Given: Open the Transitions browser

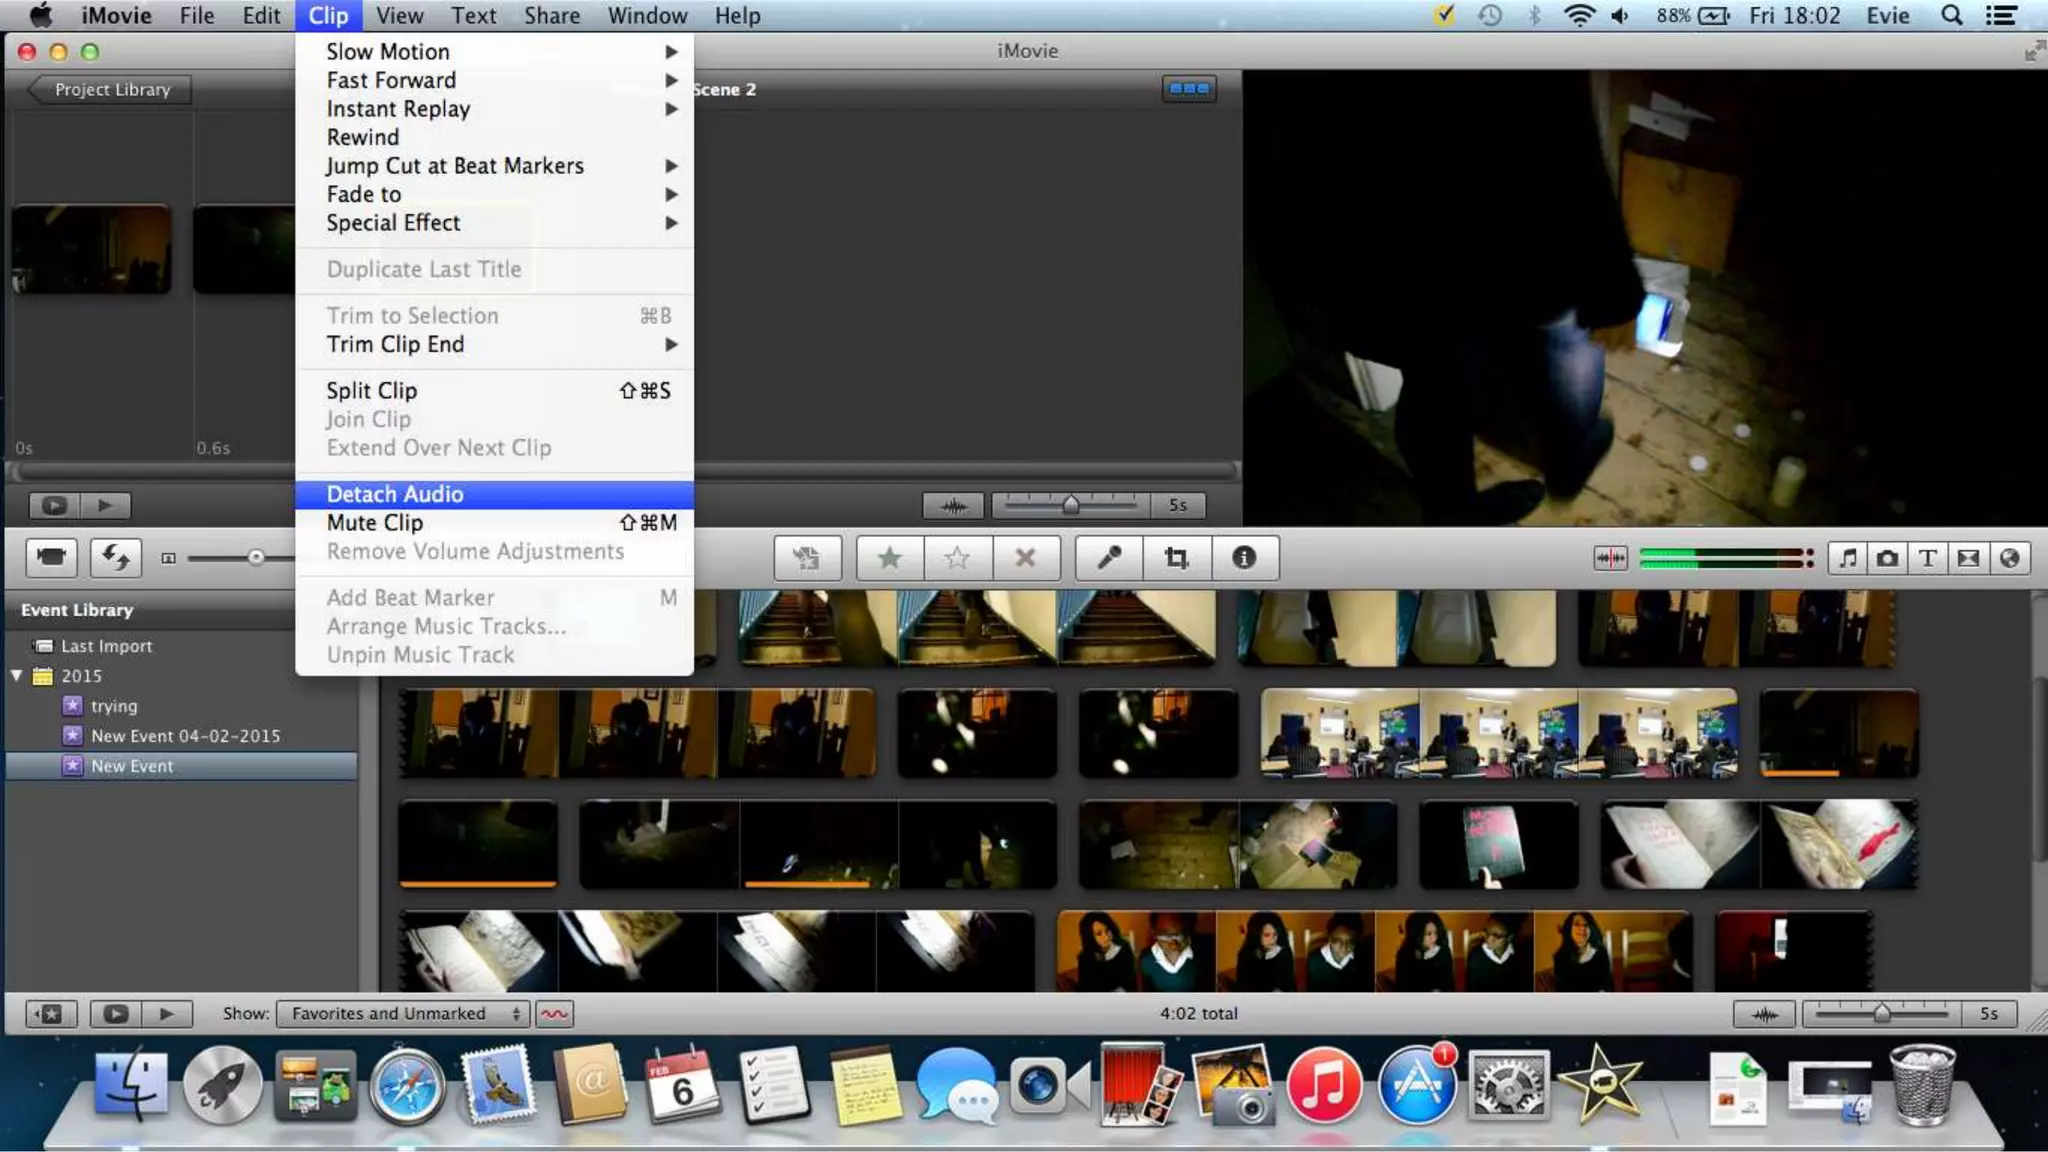Looking at the screenshot, I should 1968,558.
